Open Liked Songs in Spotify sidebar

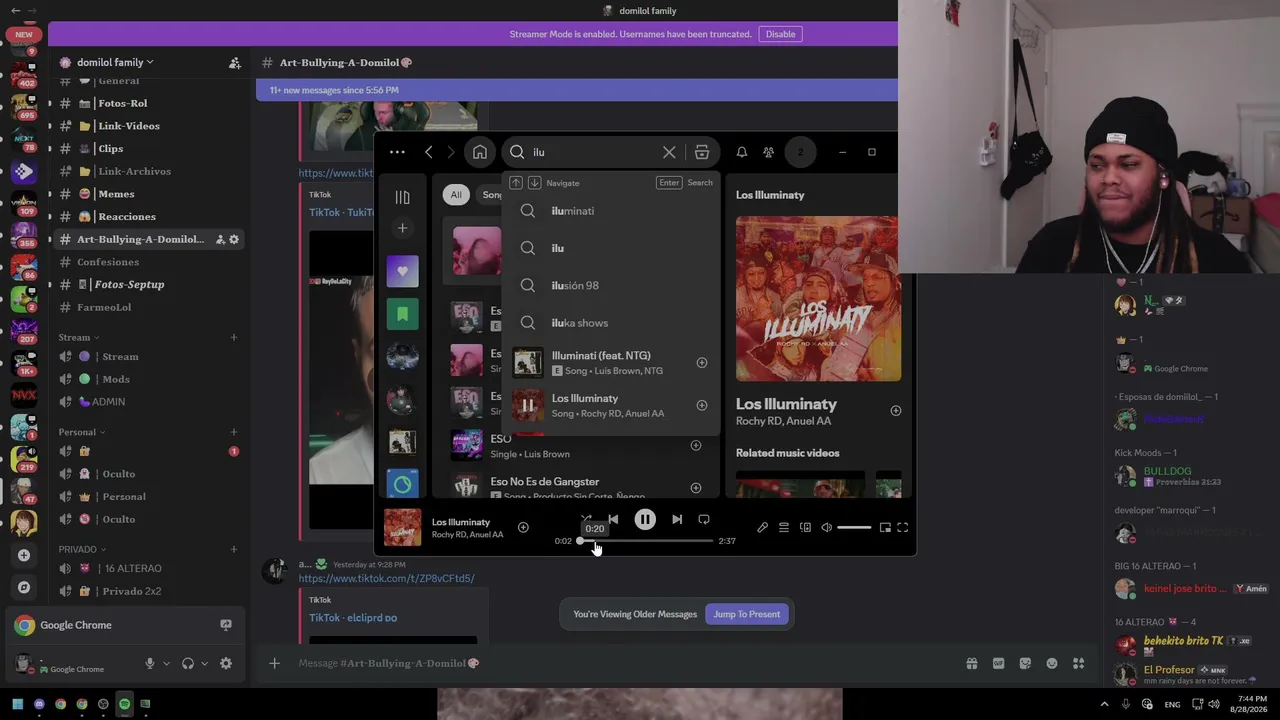pyautogui.click(x=402, y=271)
